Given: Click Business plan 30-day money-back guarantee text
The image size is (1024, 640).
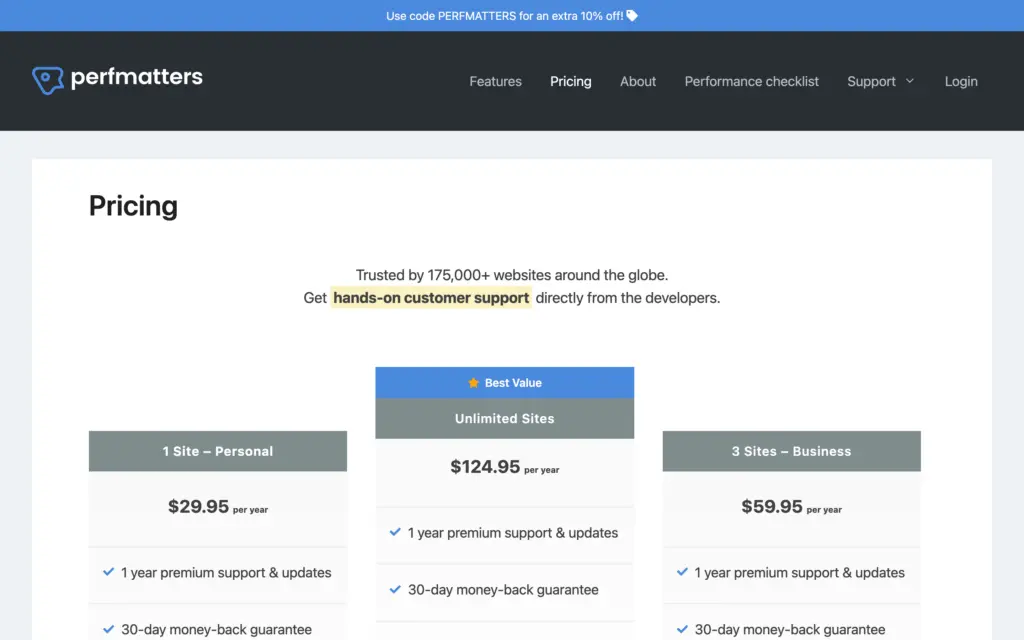Looking at the screenshot, I should tap(790, 630).
